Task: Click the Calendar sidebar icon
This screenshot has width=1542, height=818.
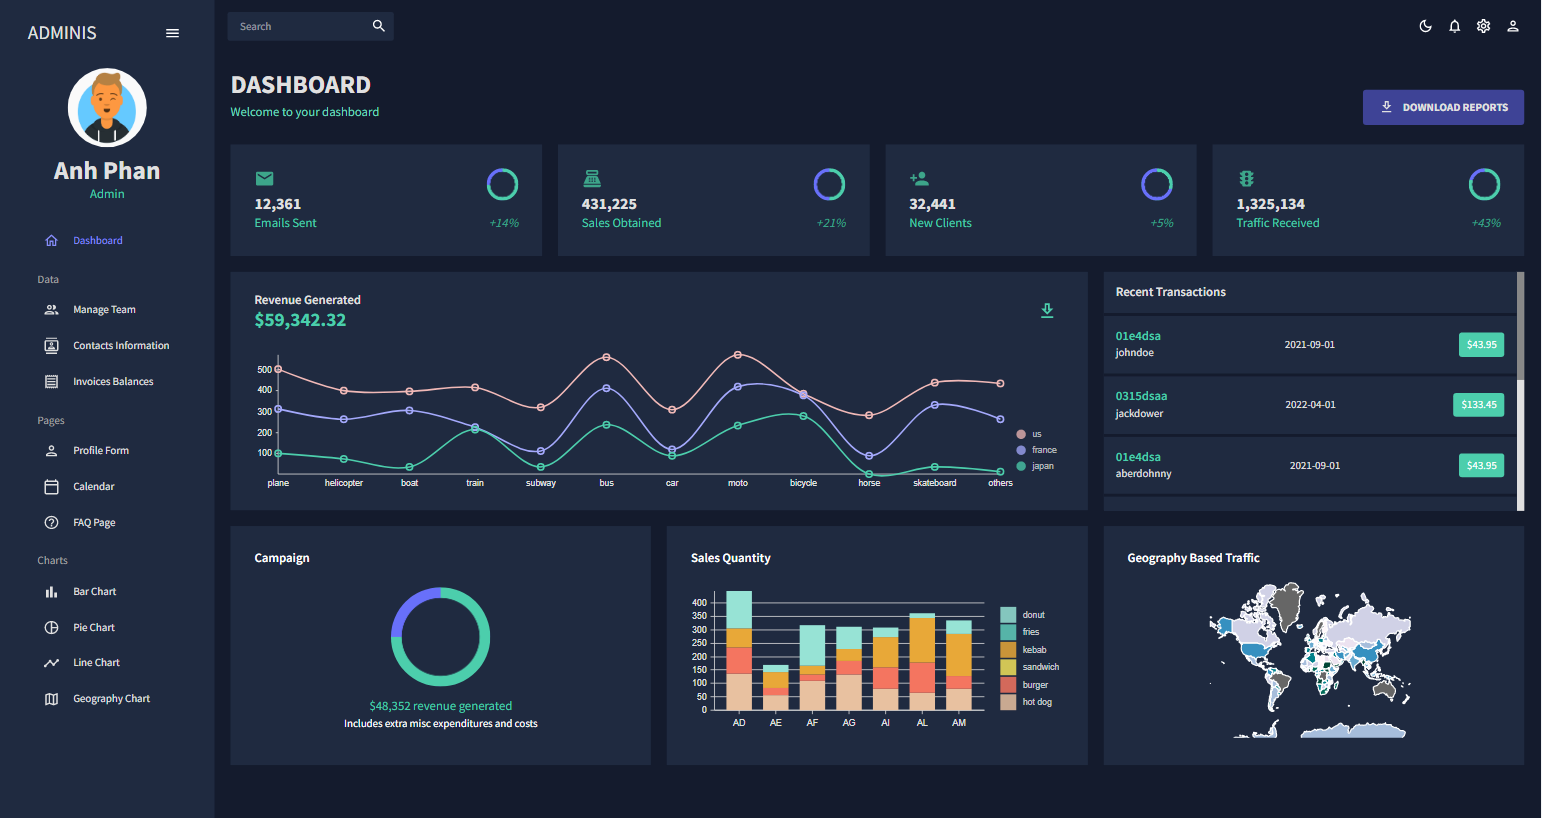Action: [x=51, y=486]
